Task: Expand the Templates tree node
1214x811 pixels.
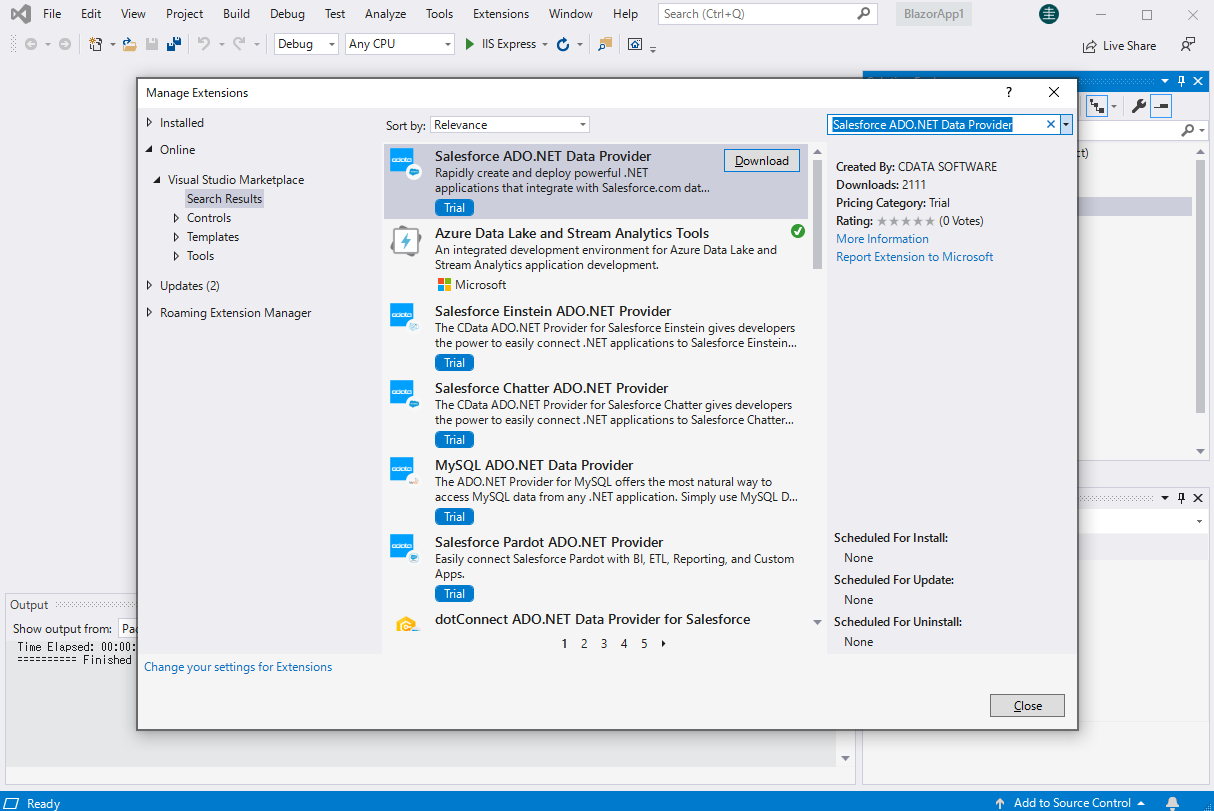Action: click(177, 237)
